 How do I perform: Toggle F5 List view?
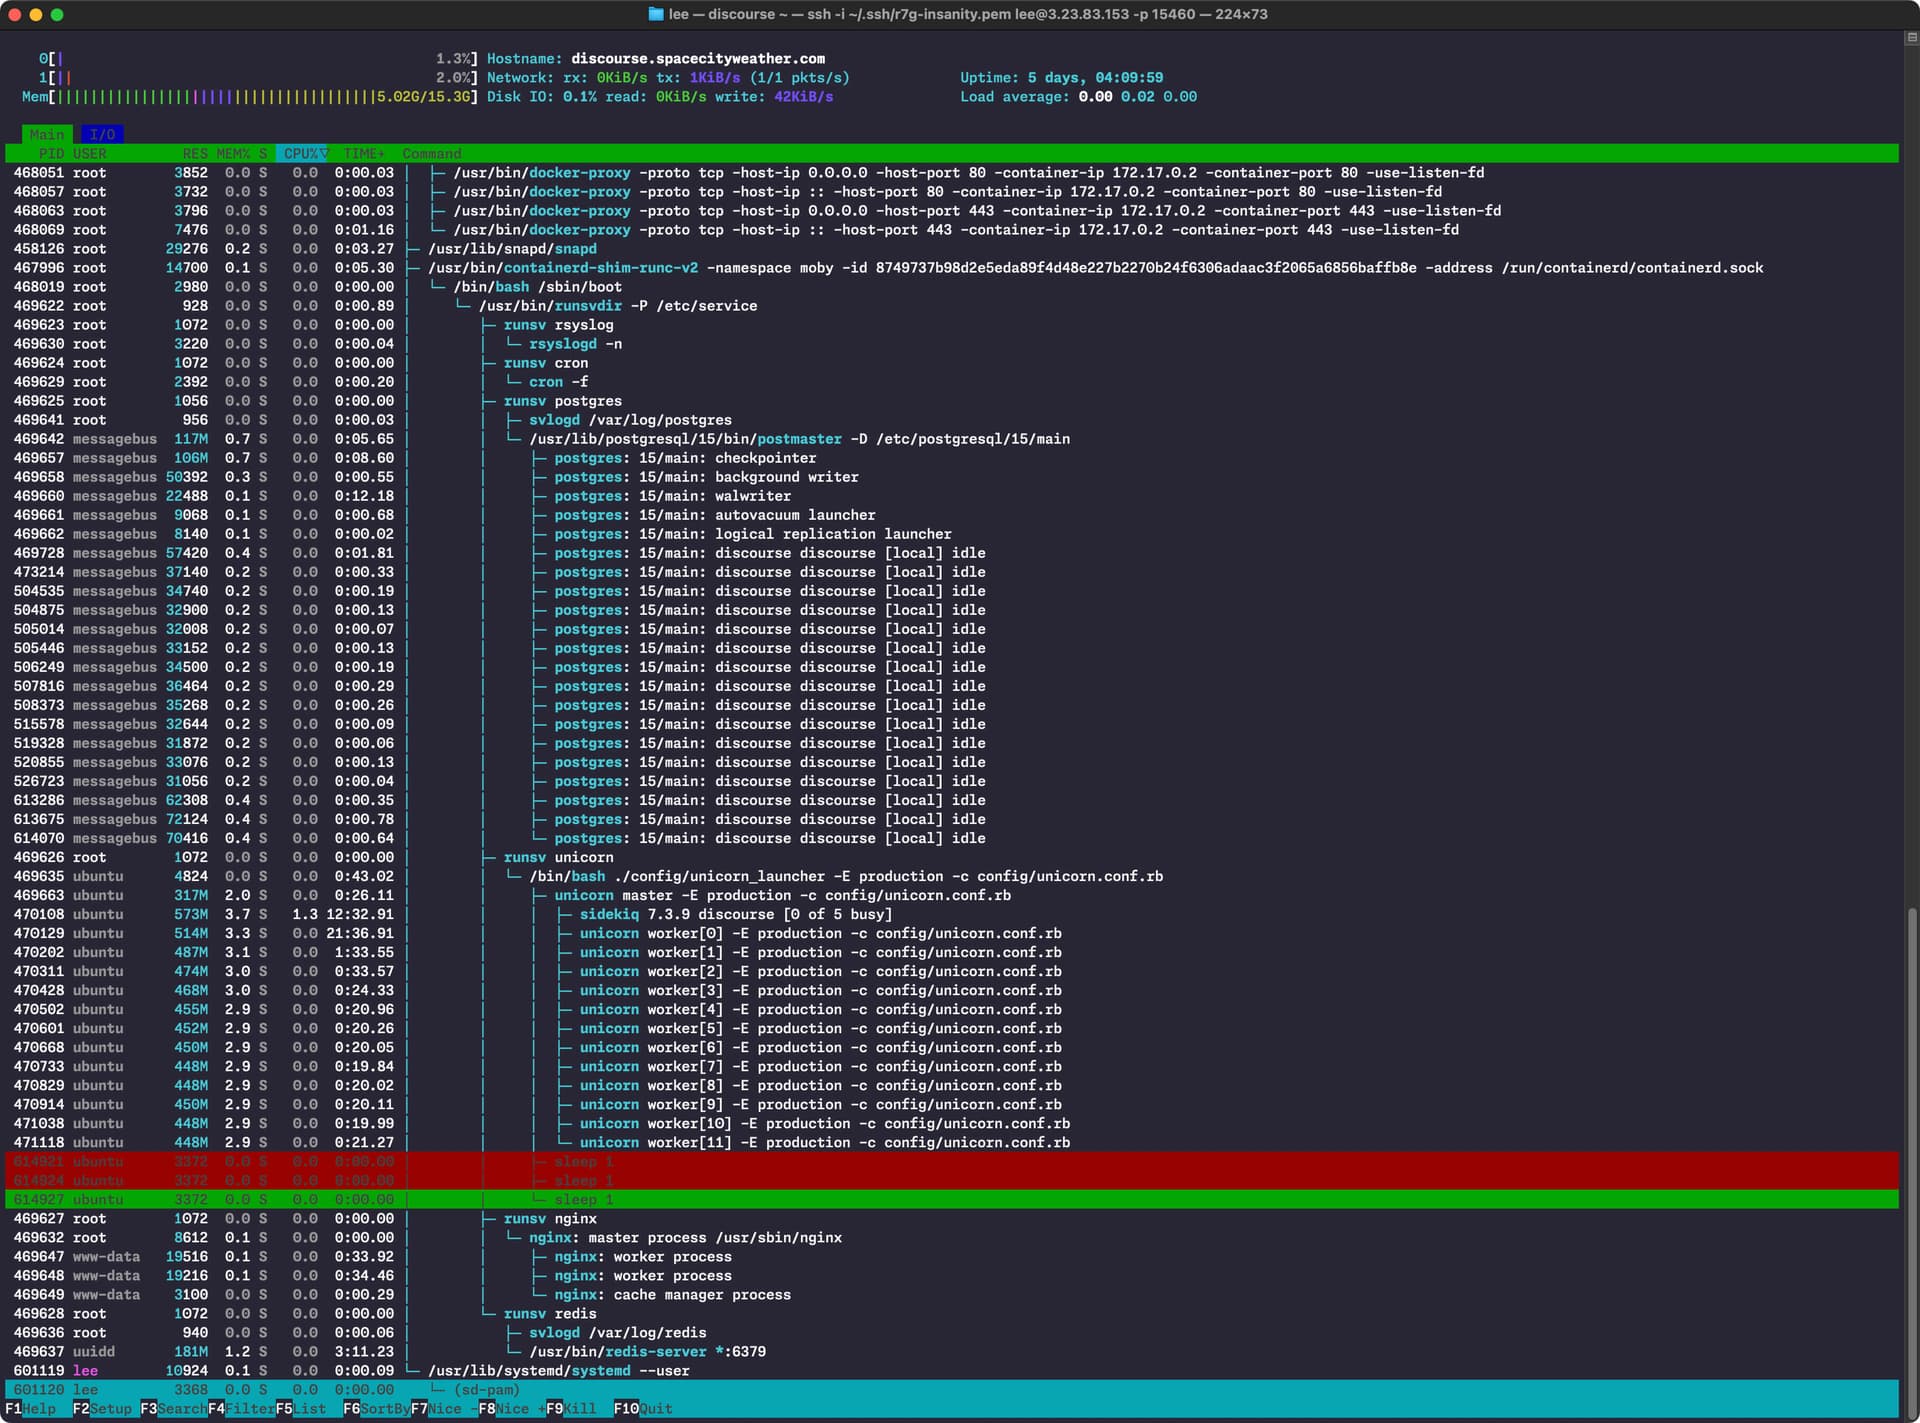(x=301, y=1408)
